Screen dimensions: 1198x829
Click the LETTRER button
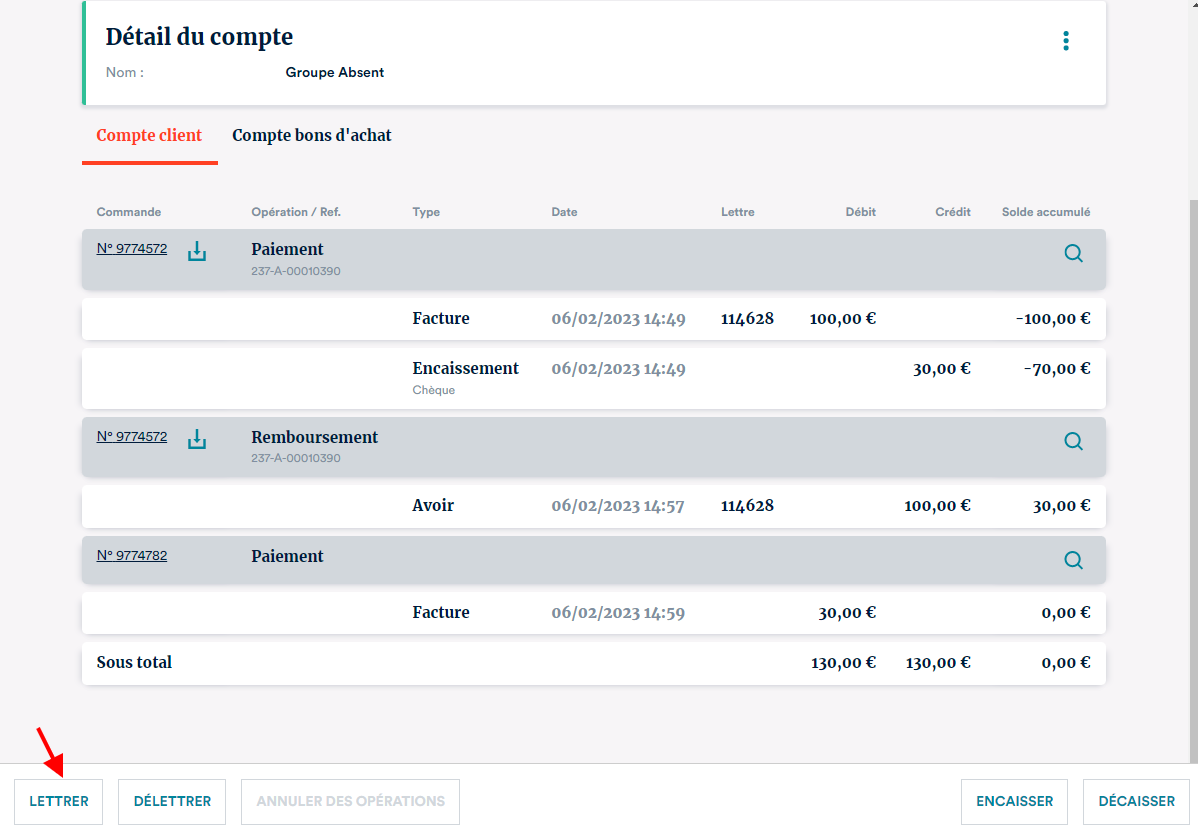point(59,801)
